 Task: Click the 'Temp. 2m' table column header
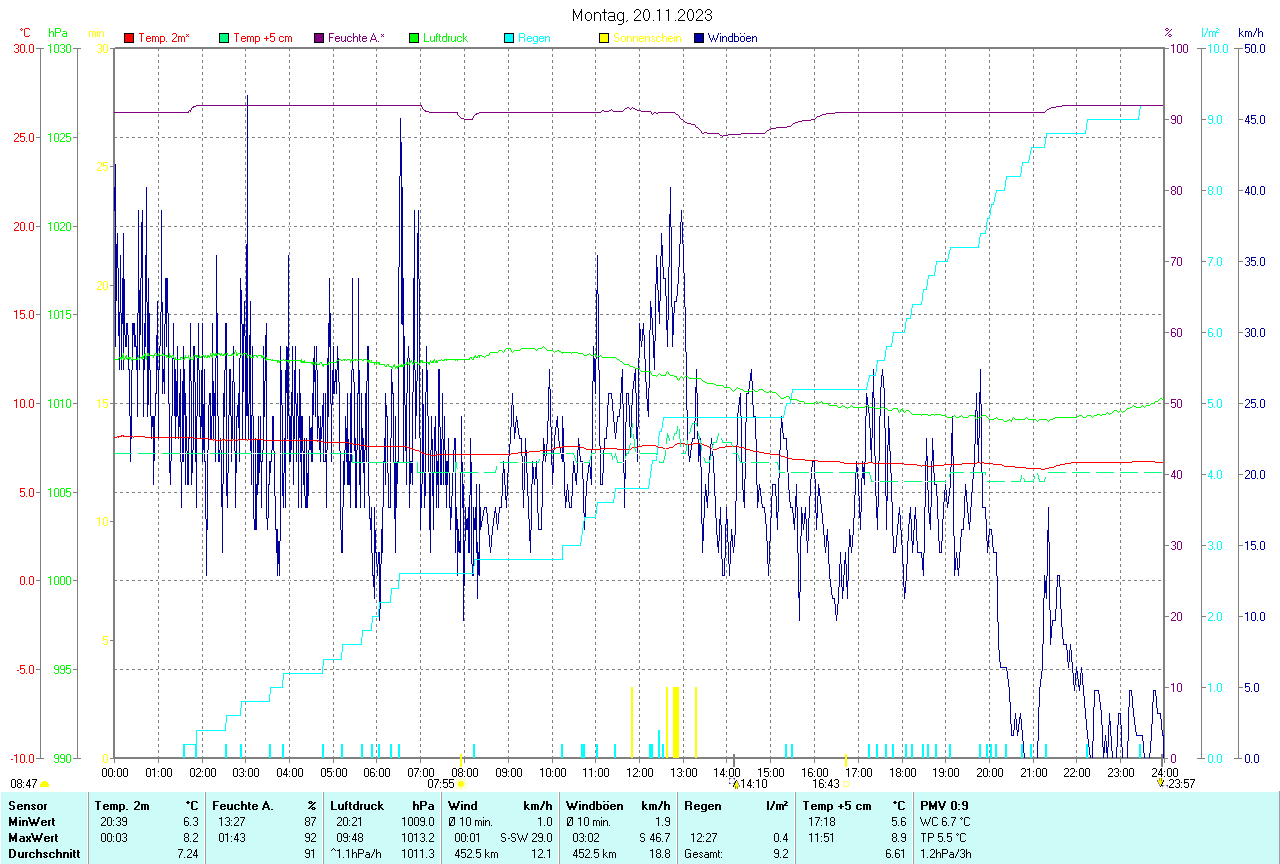pyautogui.click(x=122, y=805)
